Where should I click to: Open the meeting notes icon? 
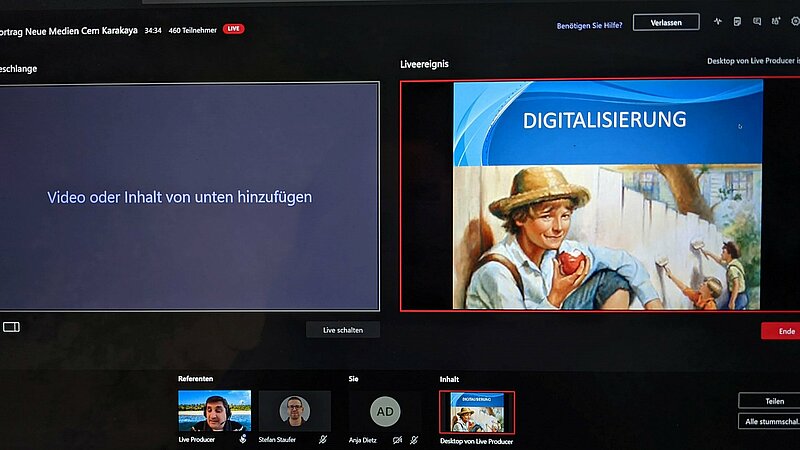(737, 21)
